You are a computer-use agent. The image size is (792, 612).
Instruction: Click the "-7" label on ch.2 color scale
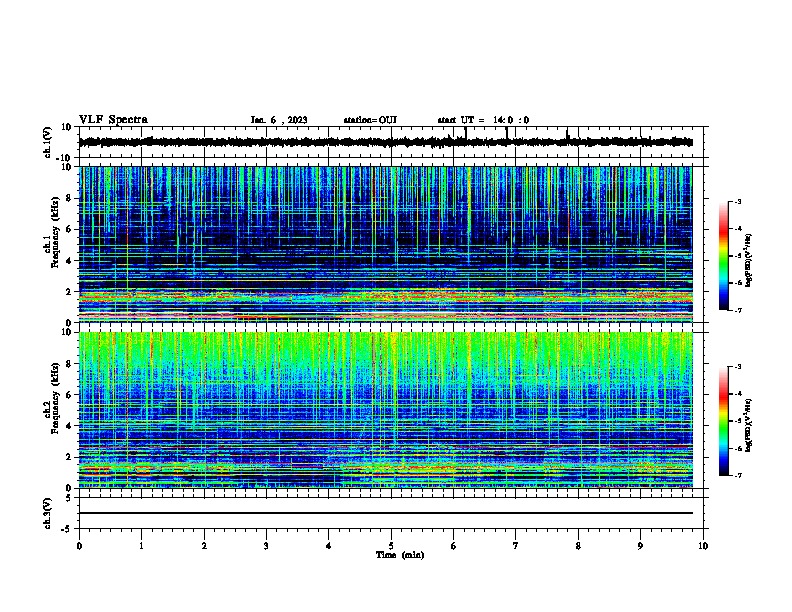coord(737,475)
